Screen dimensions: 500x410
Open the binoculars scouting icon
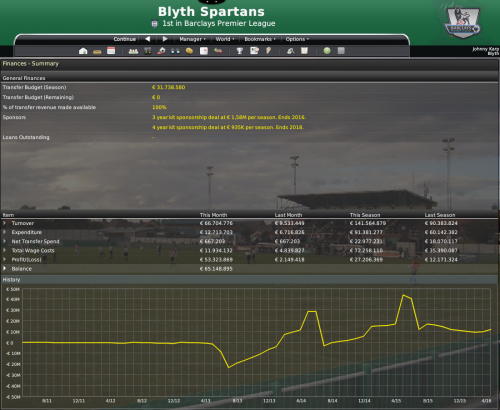point(175,51)
